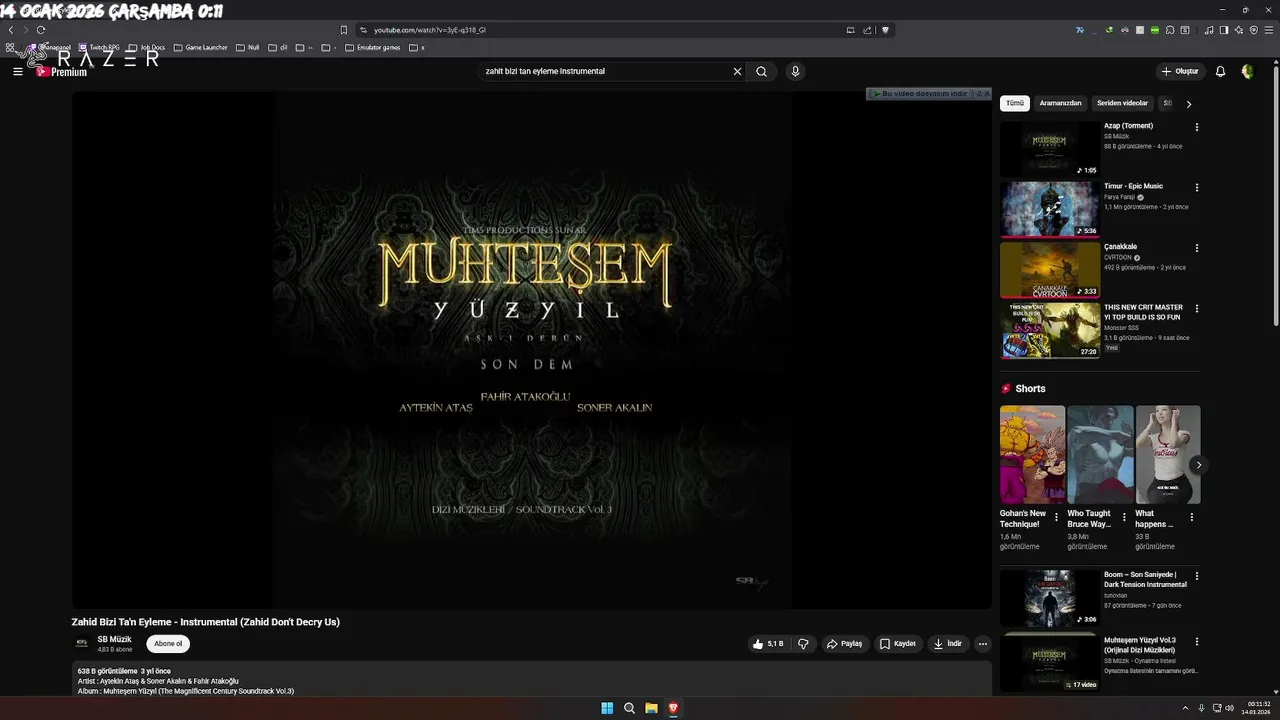Open options for THIS NEW CRIT MASTER video
The image size is (1280, 720).
[1197, 309]
